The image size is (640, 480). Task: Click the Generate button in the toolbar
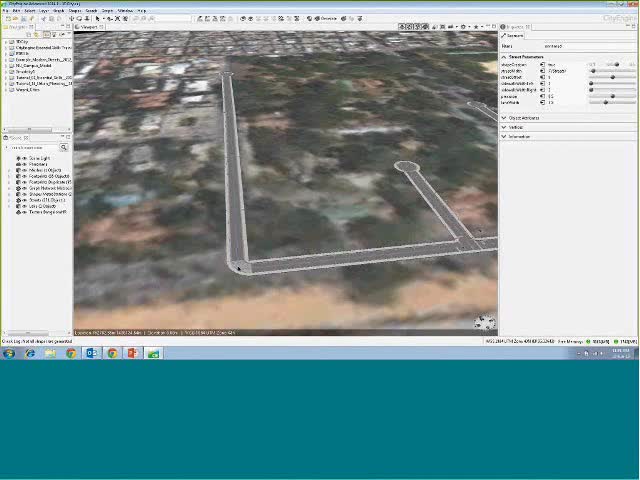point(326,18)
